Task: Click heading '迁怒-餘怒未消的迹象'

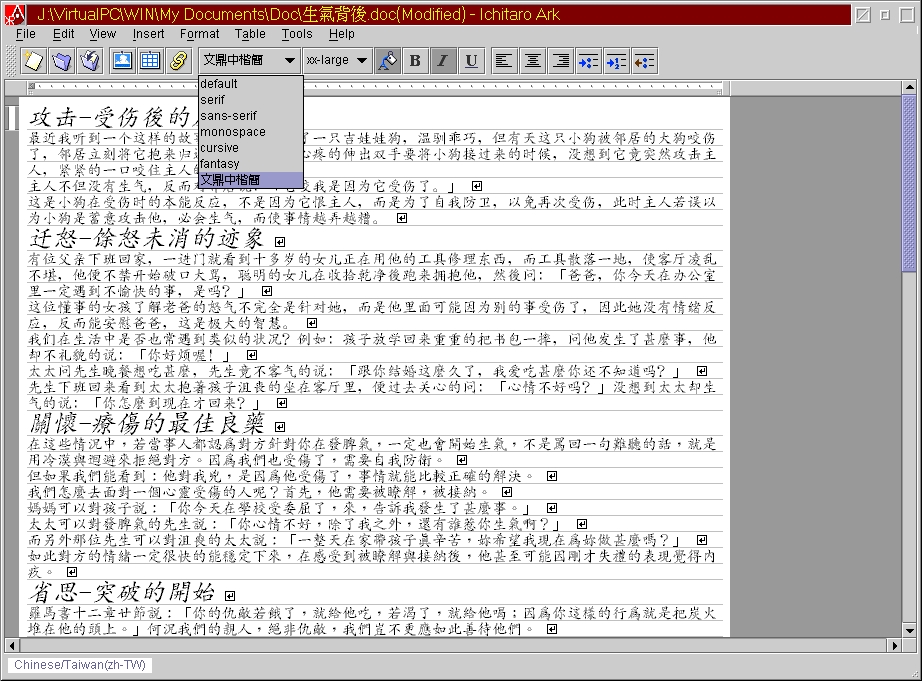Action: [147, 239]
